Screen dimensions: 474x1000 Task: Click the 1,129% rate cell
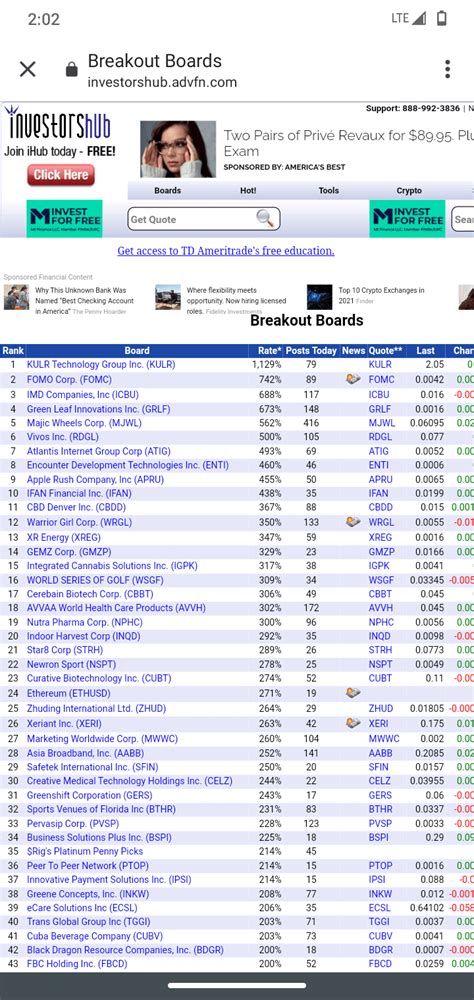coord(266,365)
